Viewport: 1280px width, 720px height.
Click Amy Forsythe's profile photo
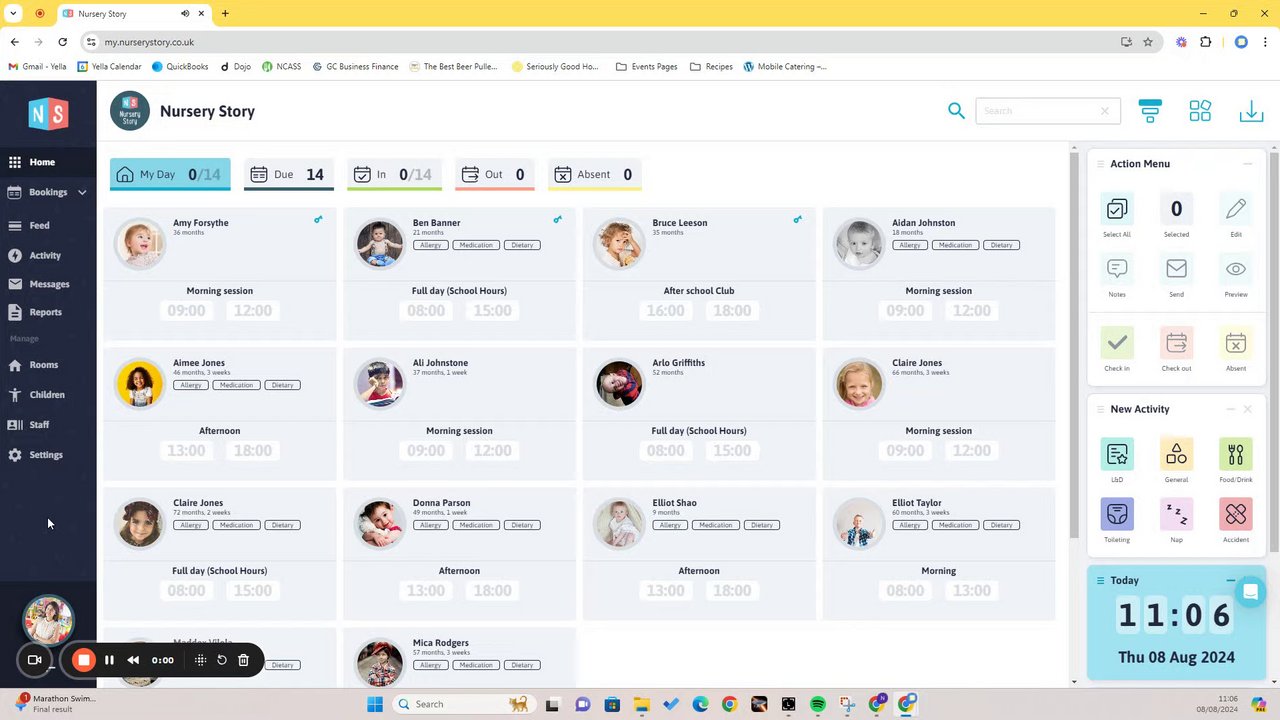[x=139, y=244]
